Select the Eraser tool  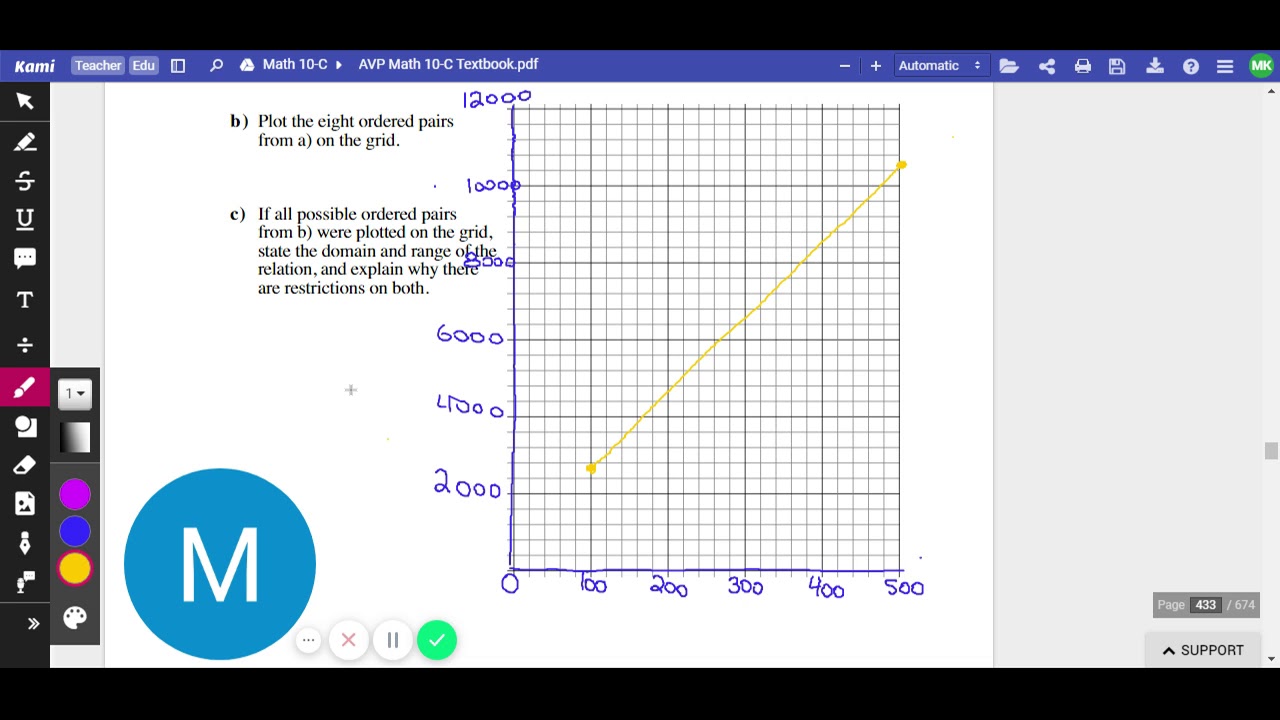point(25,465)
